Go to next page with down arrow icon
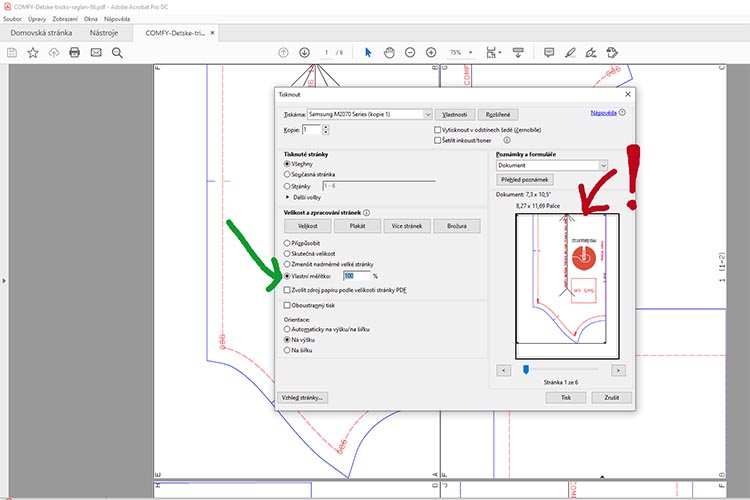 (304, 52)
